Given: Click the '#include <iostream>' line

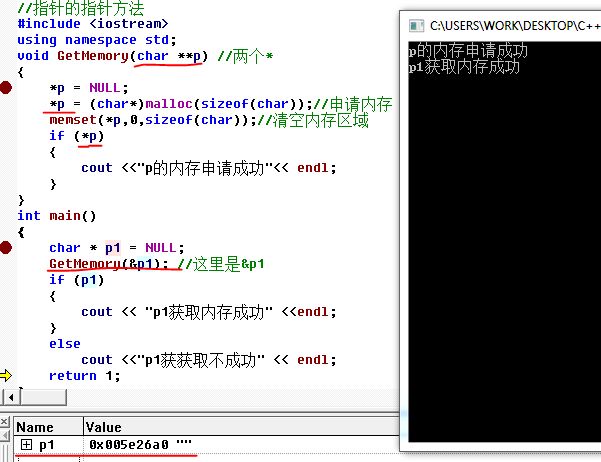Looking at the screenshot, I should (x=93, y=24).
